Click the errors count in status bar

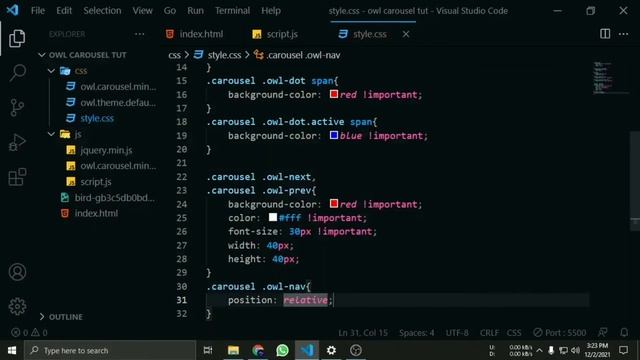pyautogui.click(x=20, y=333)
